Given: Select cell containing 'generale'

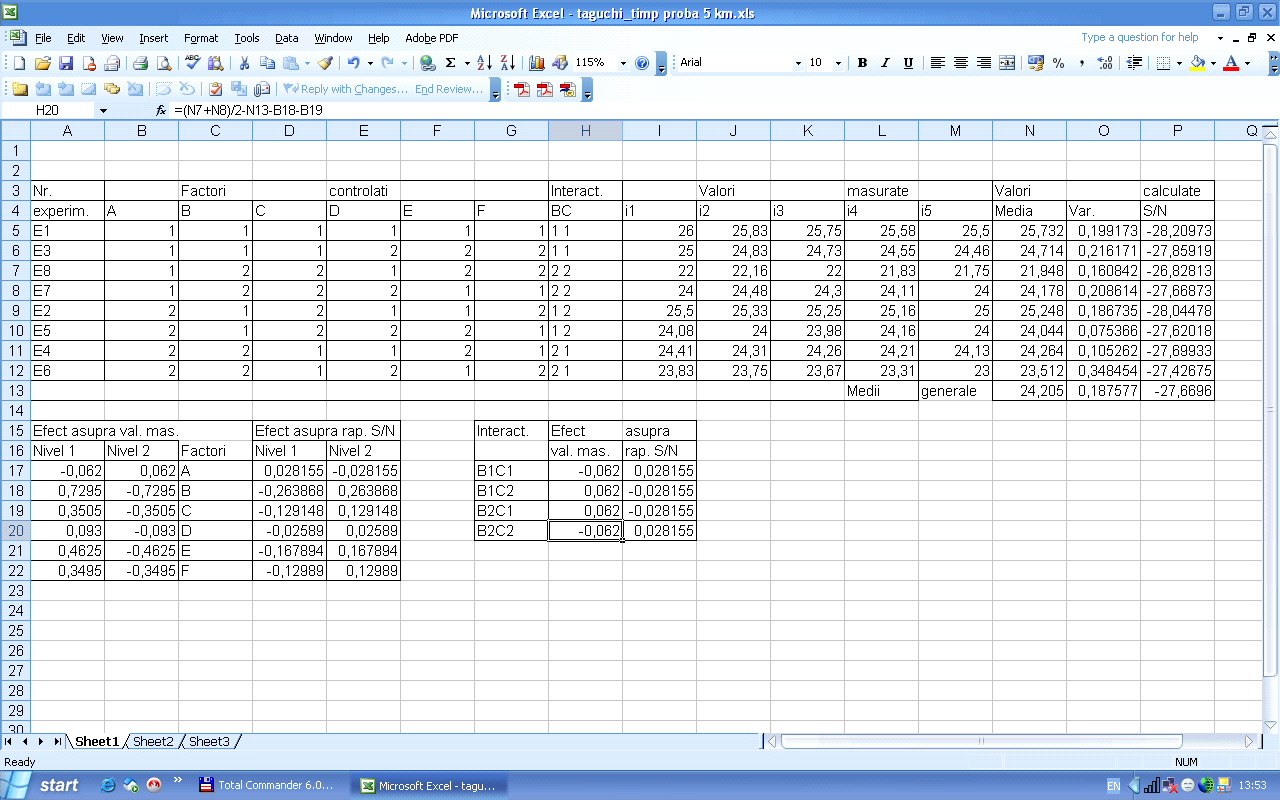Looking at the screenshot, I should (955, 391).
